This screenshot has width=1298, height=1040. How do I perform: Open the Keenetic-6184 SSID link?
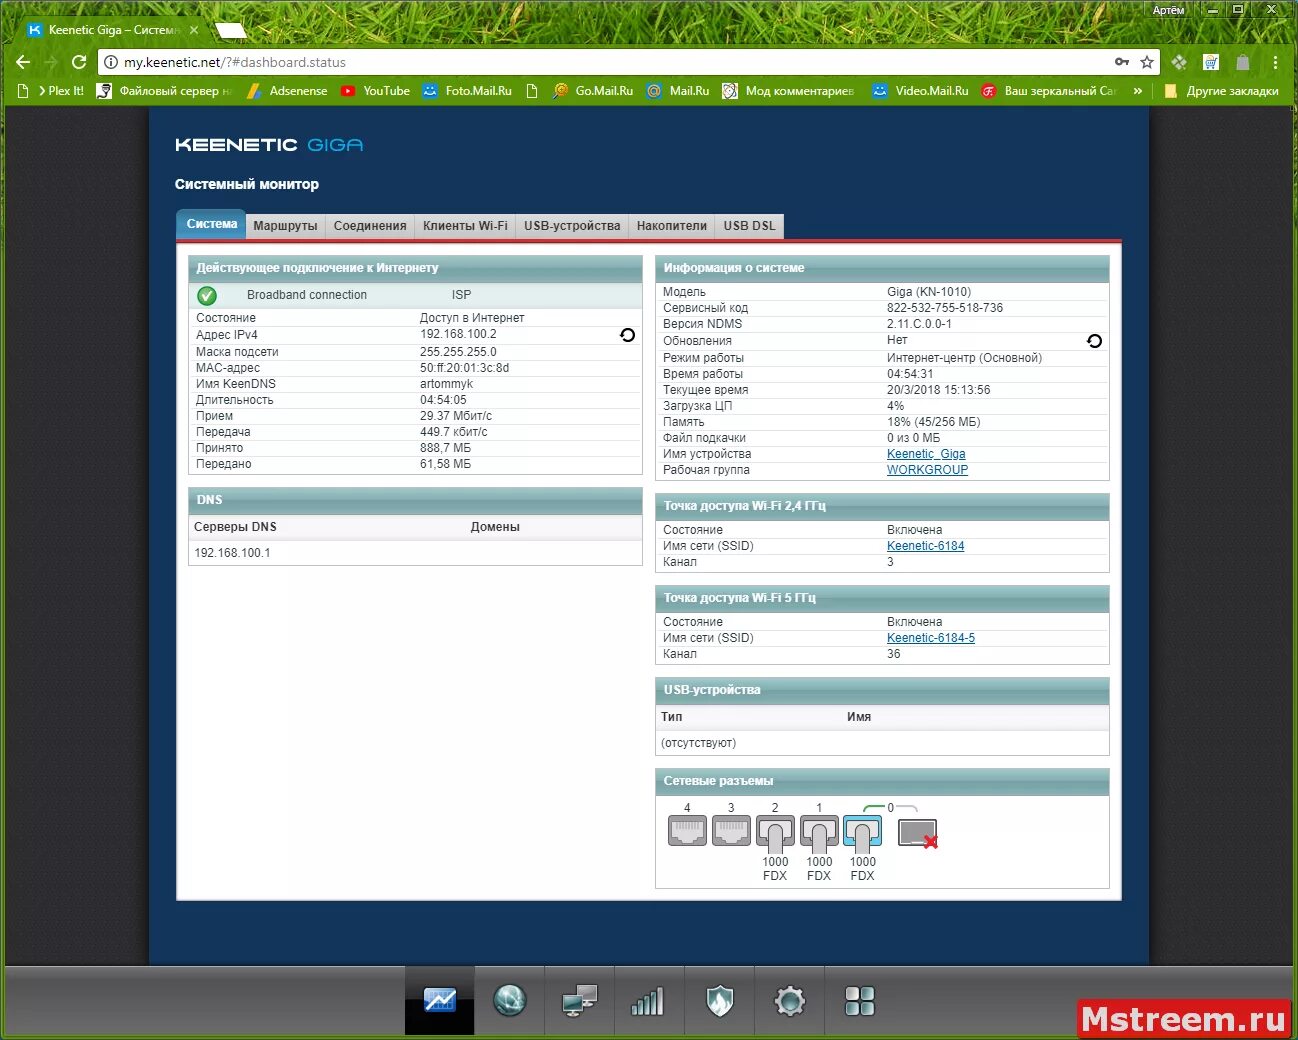click(925, 546)
